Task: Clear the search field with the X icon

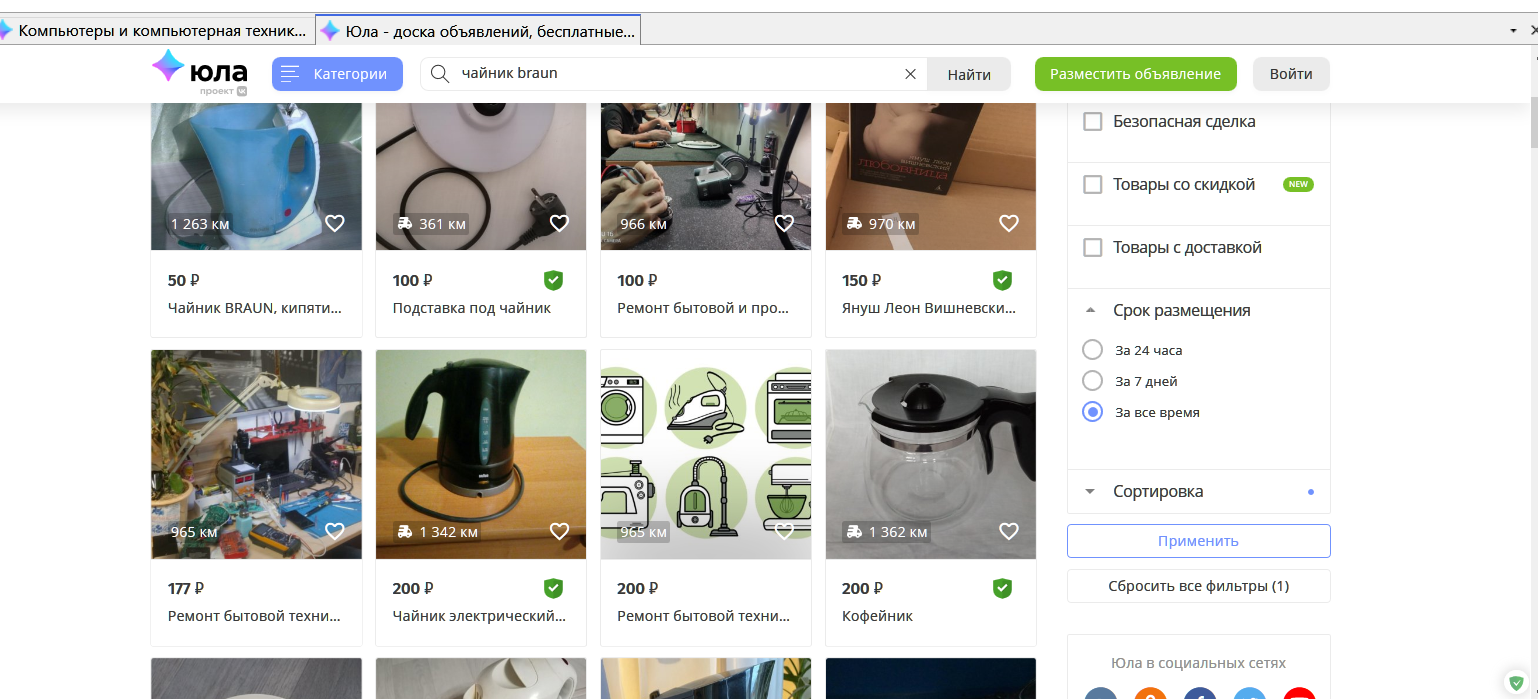Action: coord(910,73)
